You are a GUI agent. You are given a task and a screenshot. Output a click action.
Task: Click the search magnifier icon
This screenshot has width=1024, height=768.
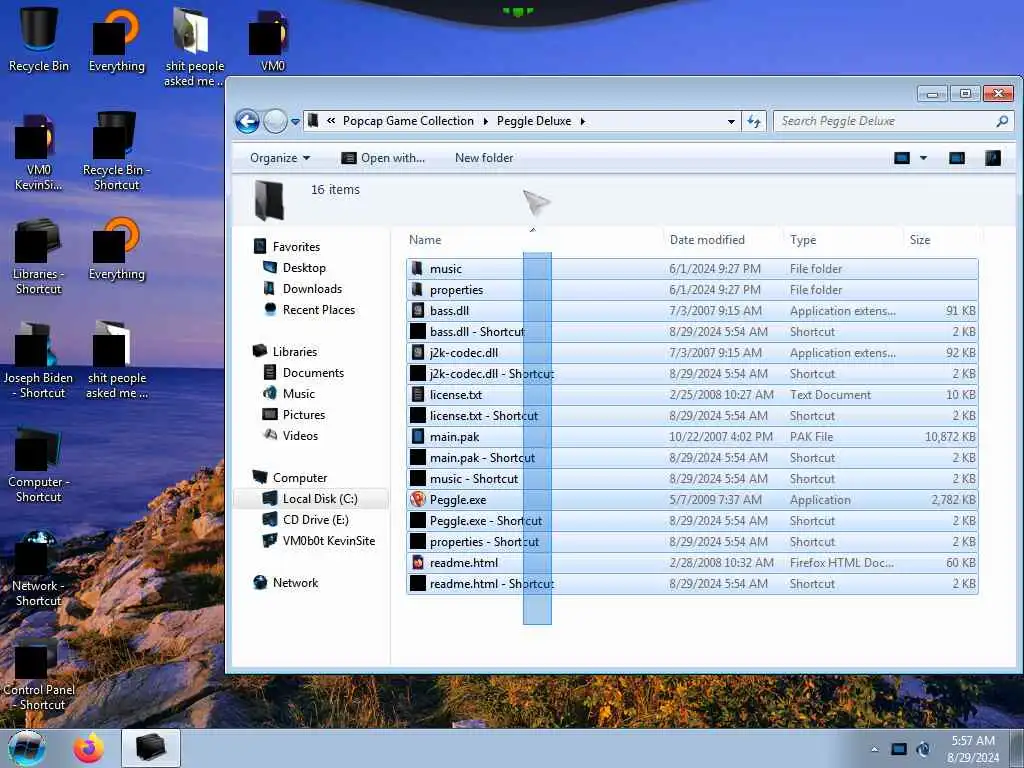1002,121
